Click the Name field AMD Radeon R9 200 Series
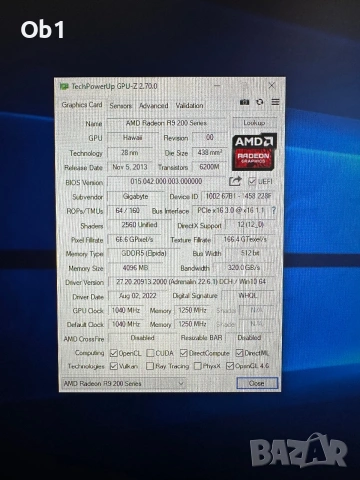 pyautogui.click(x=166, y=123)
